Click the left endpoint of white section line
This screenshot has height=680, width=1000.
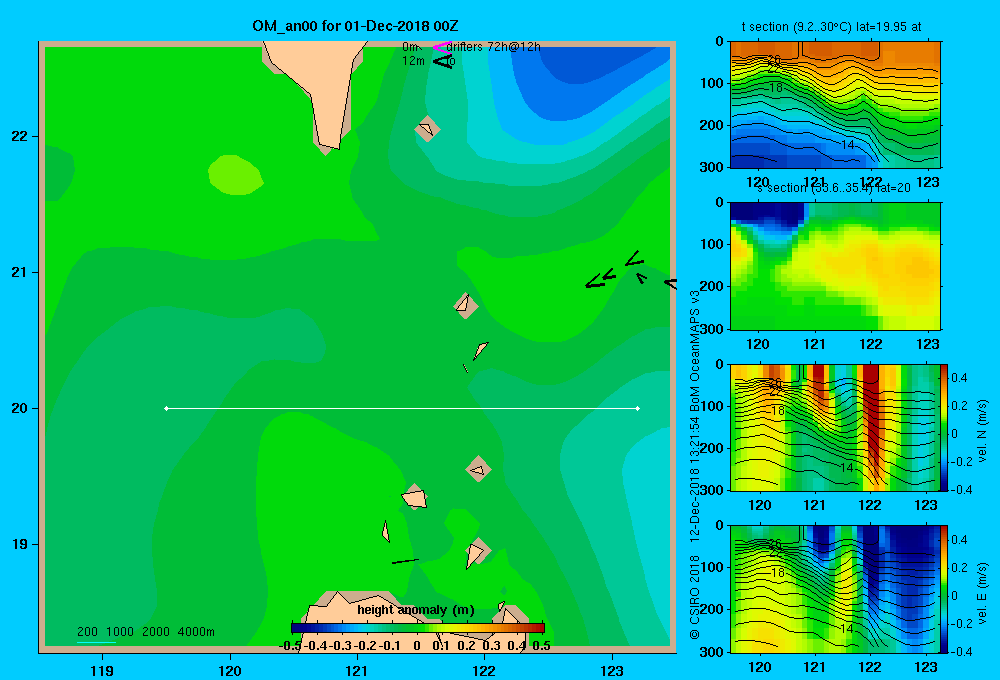tap(166, 408)
